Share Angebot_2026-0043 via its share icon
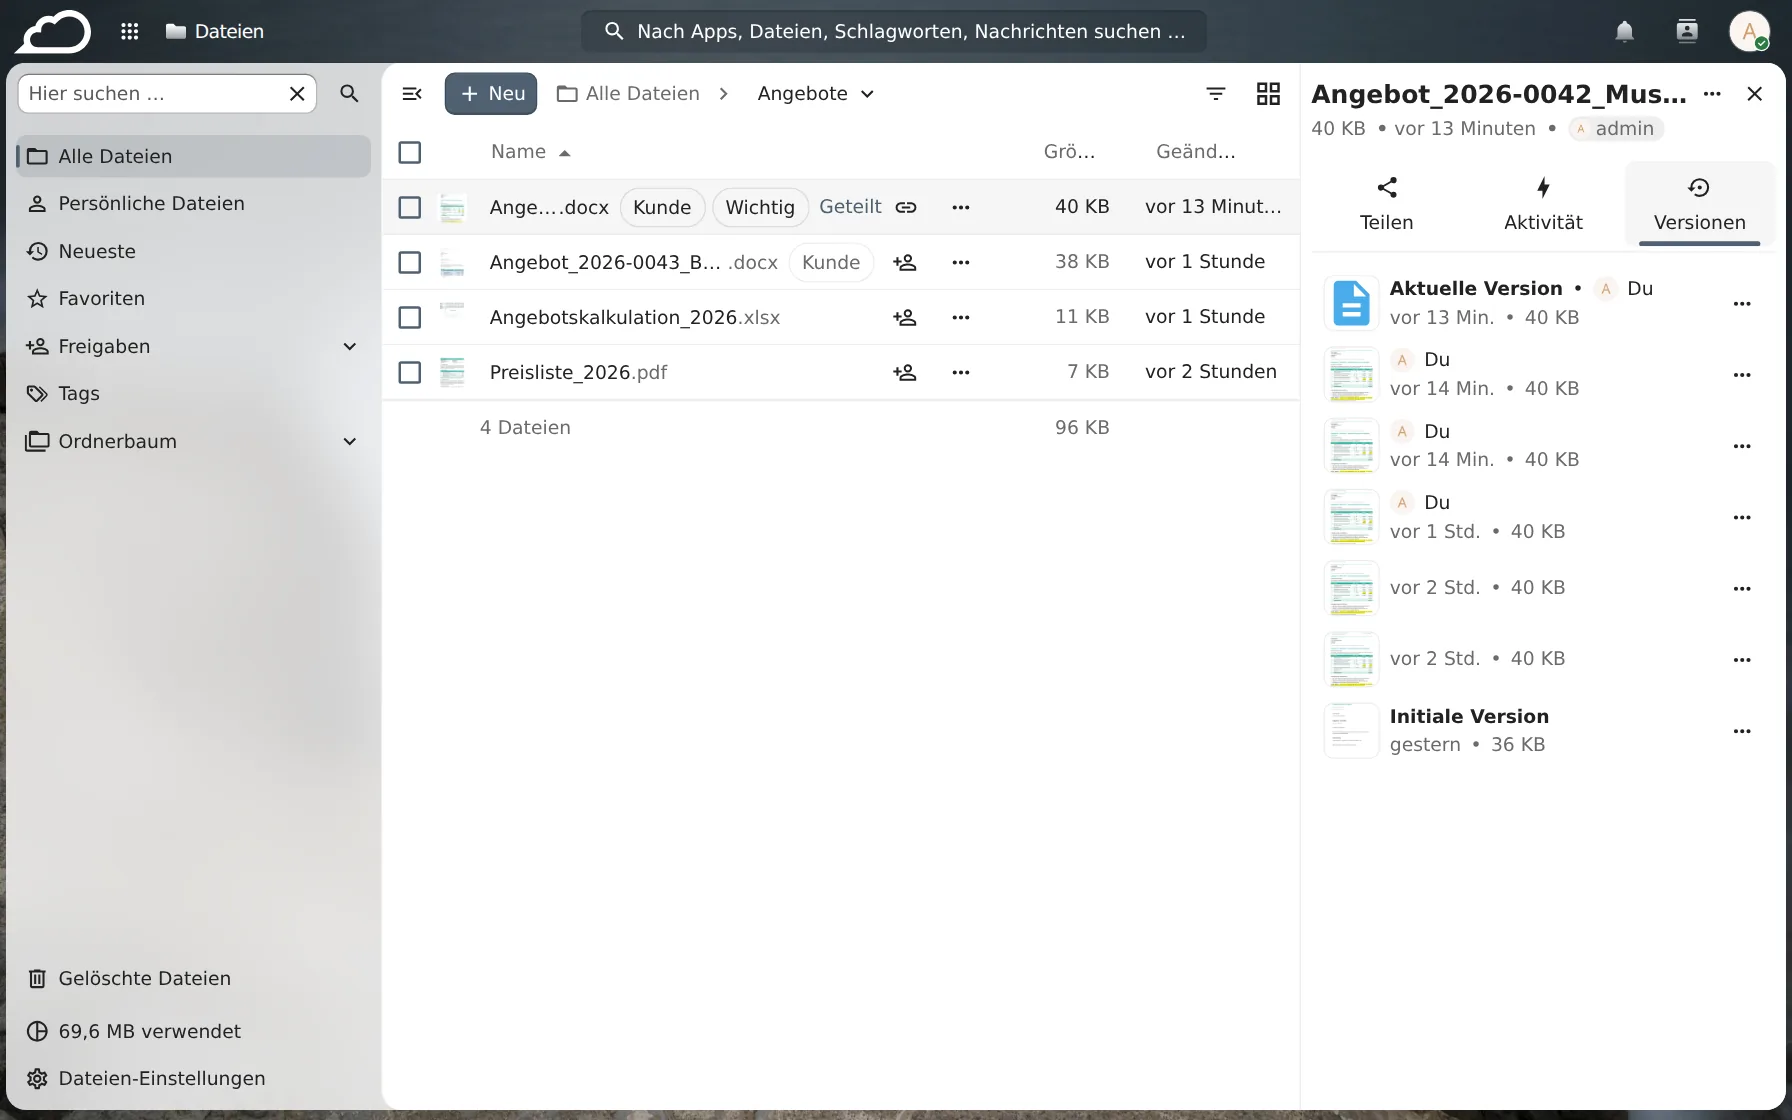This screenshot has width=1792, height=1120. tap(905, 262)
